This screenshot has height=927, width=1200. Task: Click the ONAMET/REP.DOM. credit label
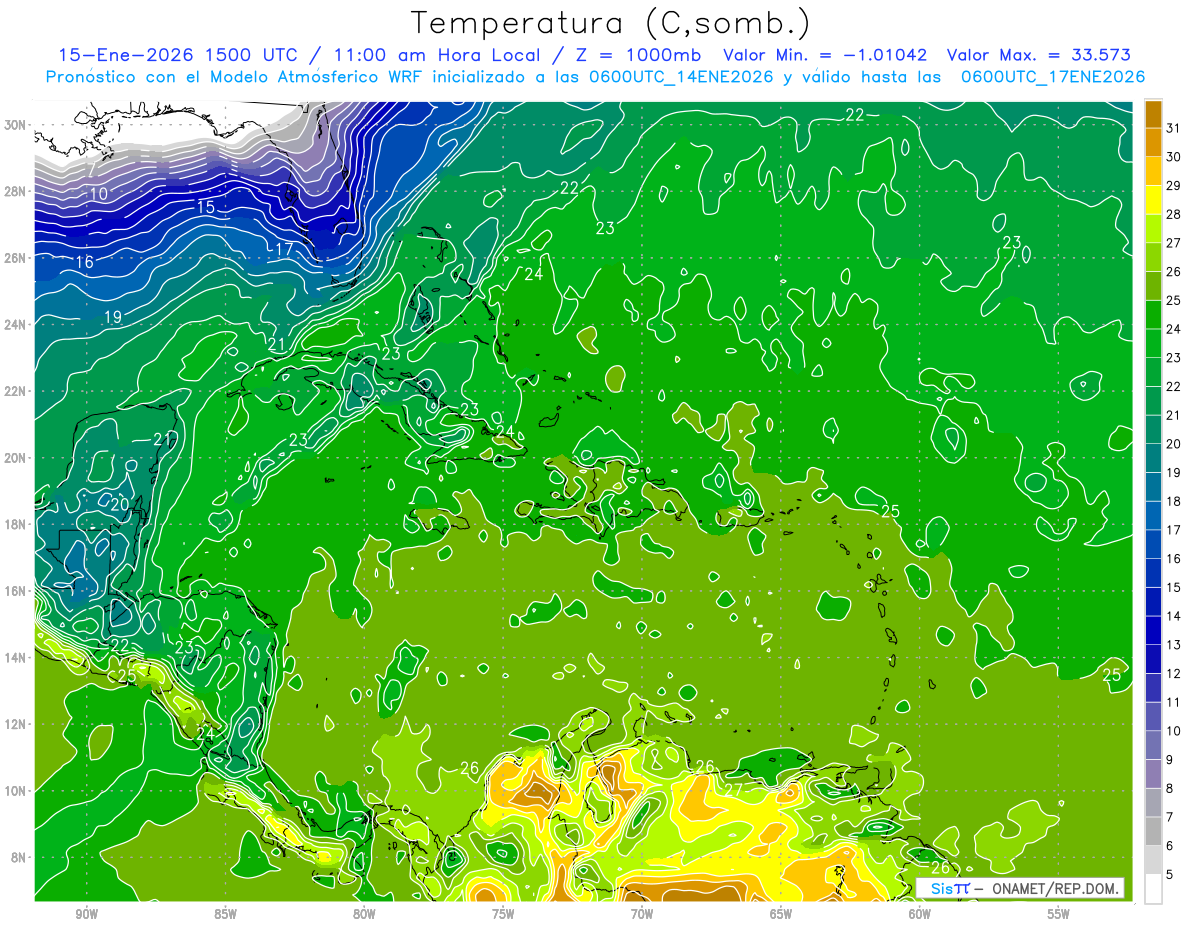tap(1053, 888)
